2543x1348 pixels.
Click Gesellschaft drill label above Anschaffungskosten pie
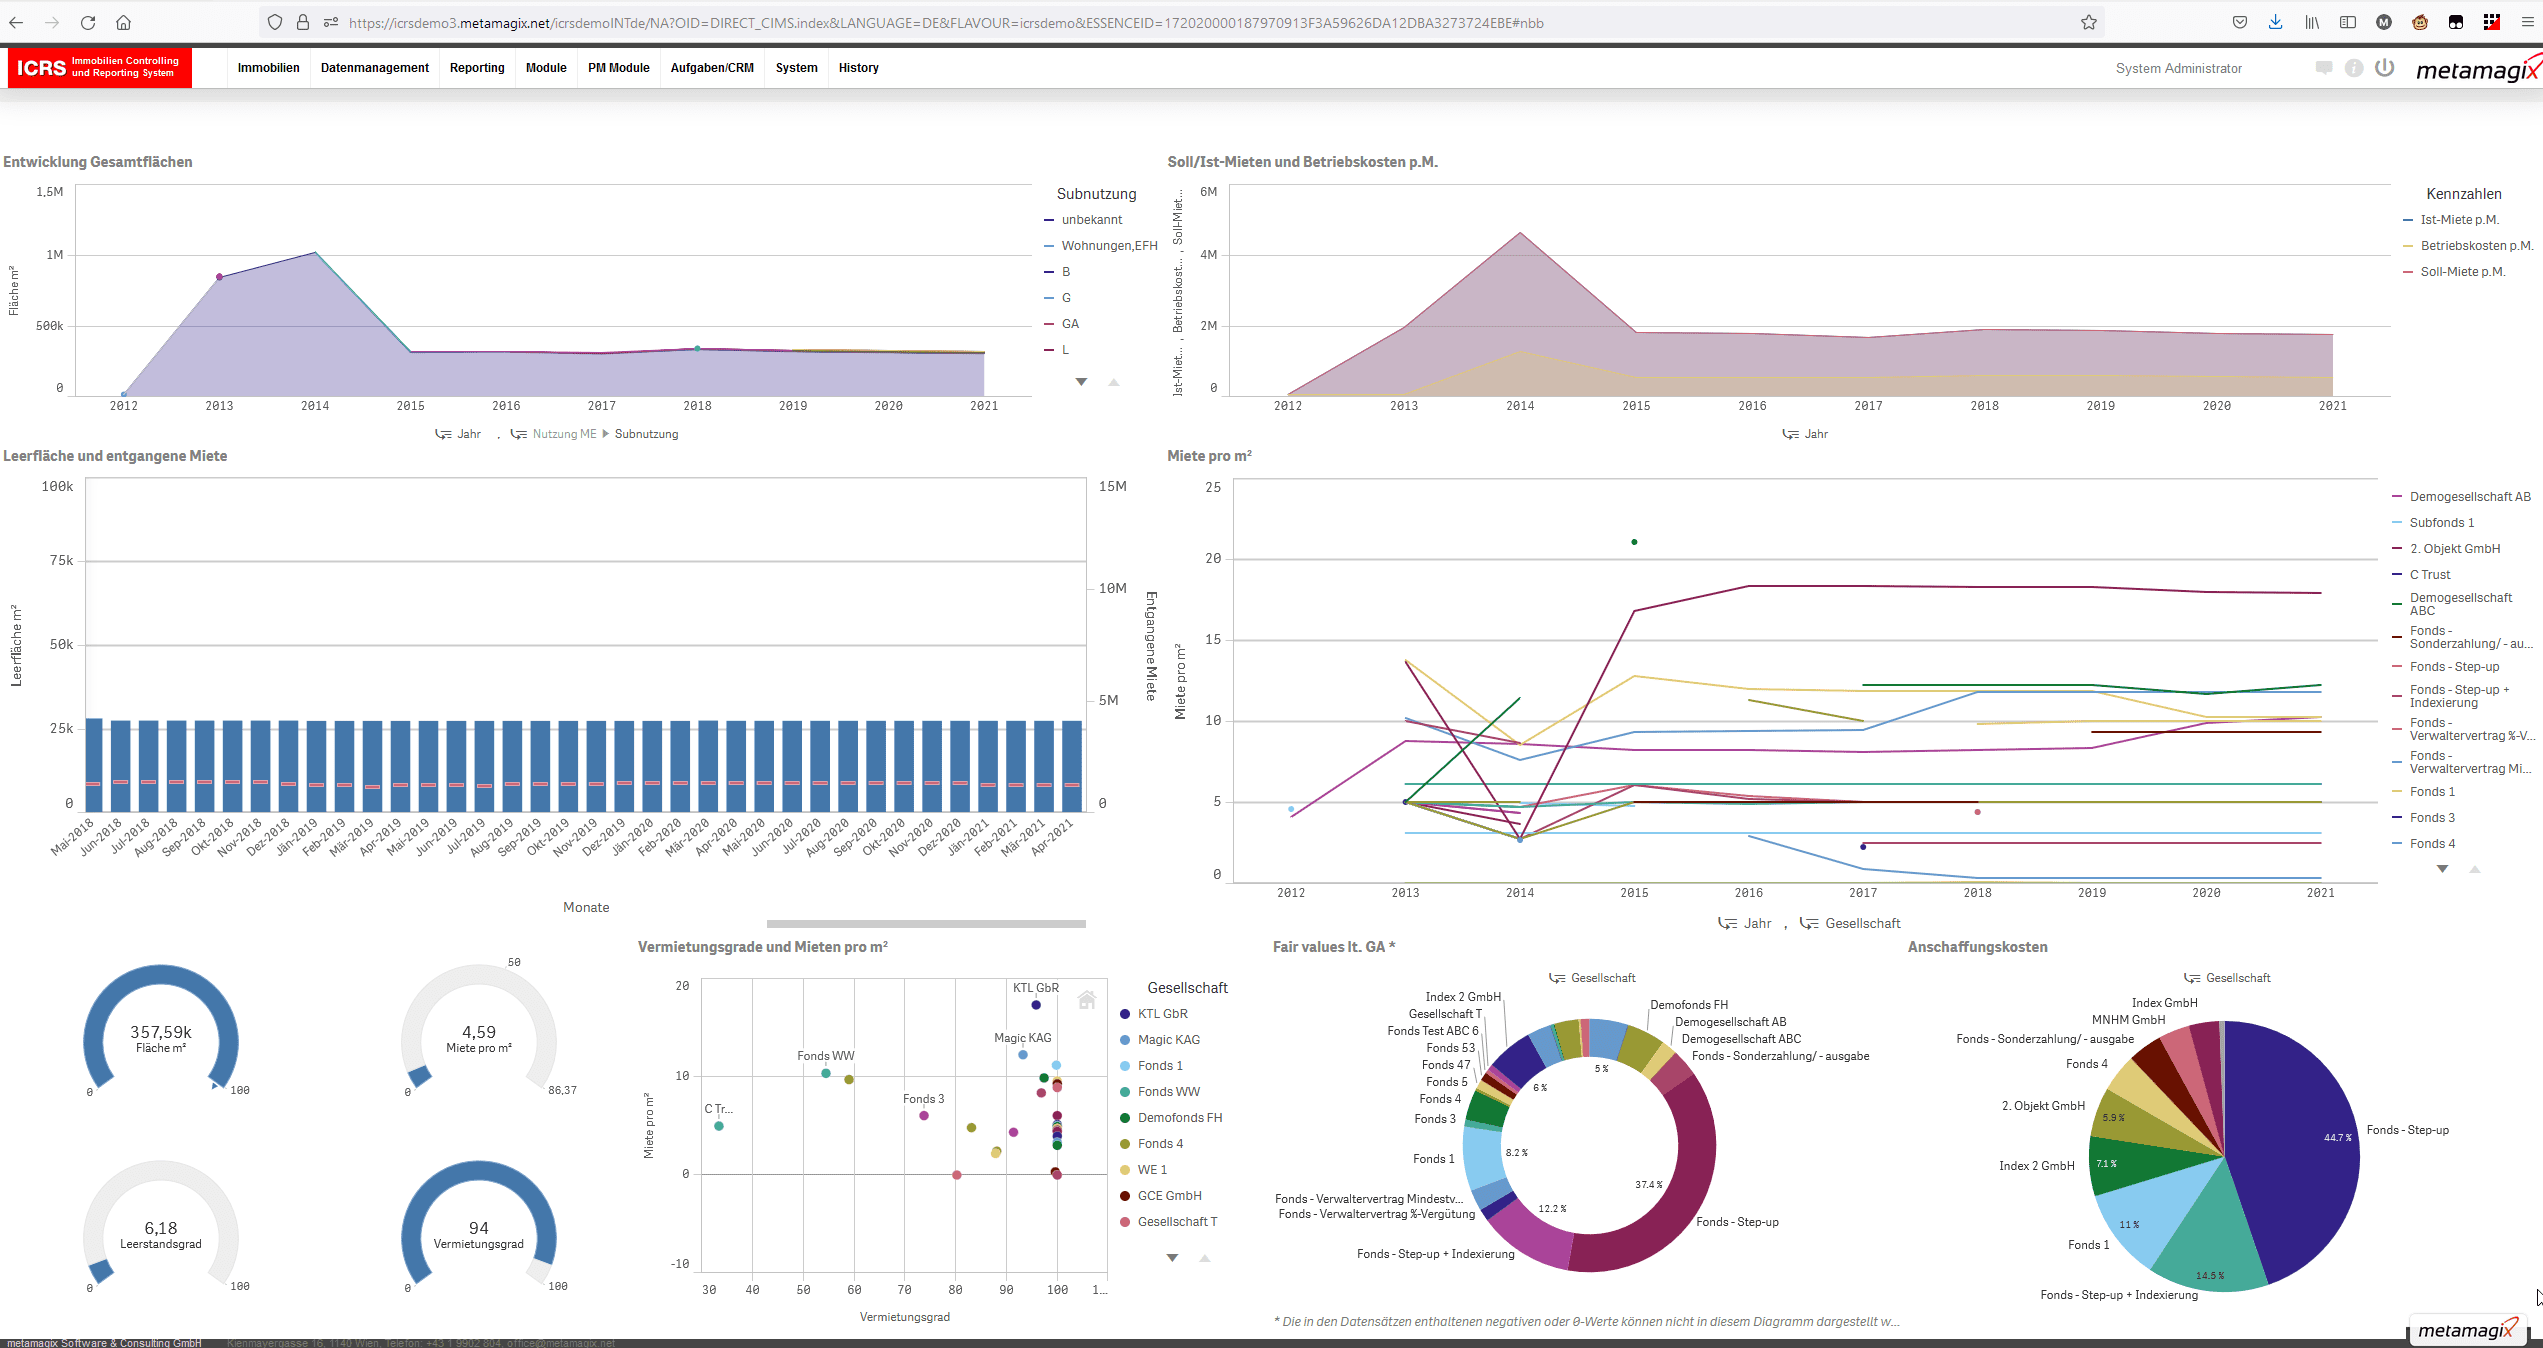click(x=2237, y=978)
